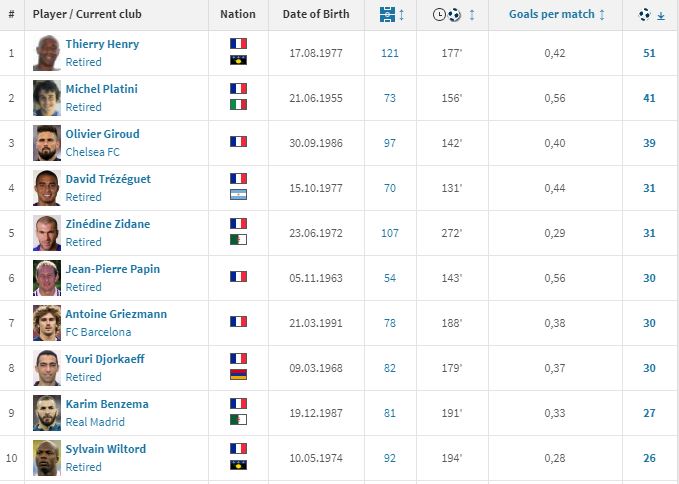Click Algeria flag in Zidane row

point(238,240)
